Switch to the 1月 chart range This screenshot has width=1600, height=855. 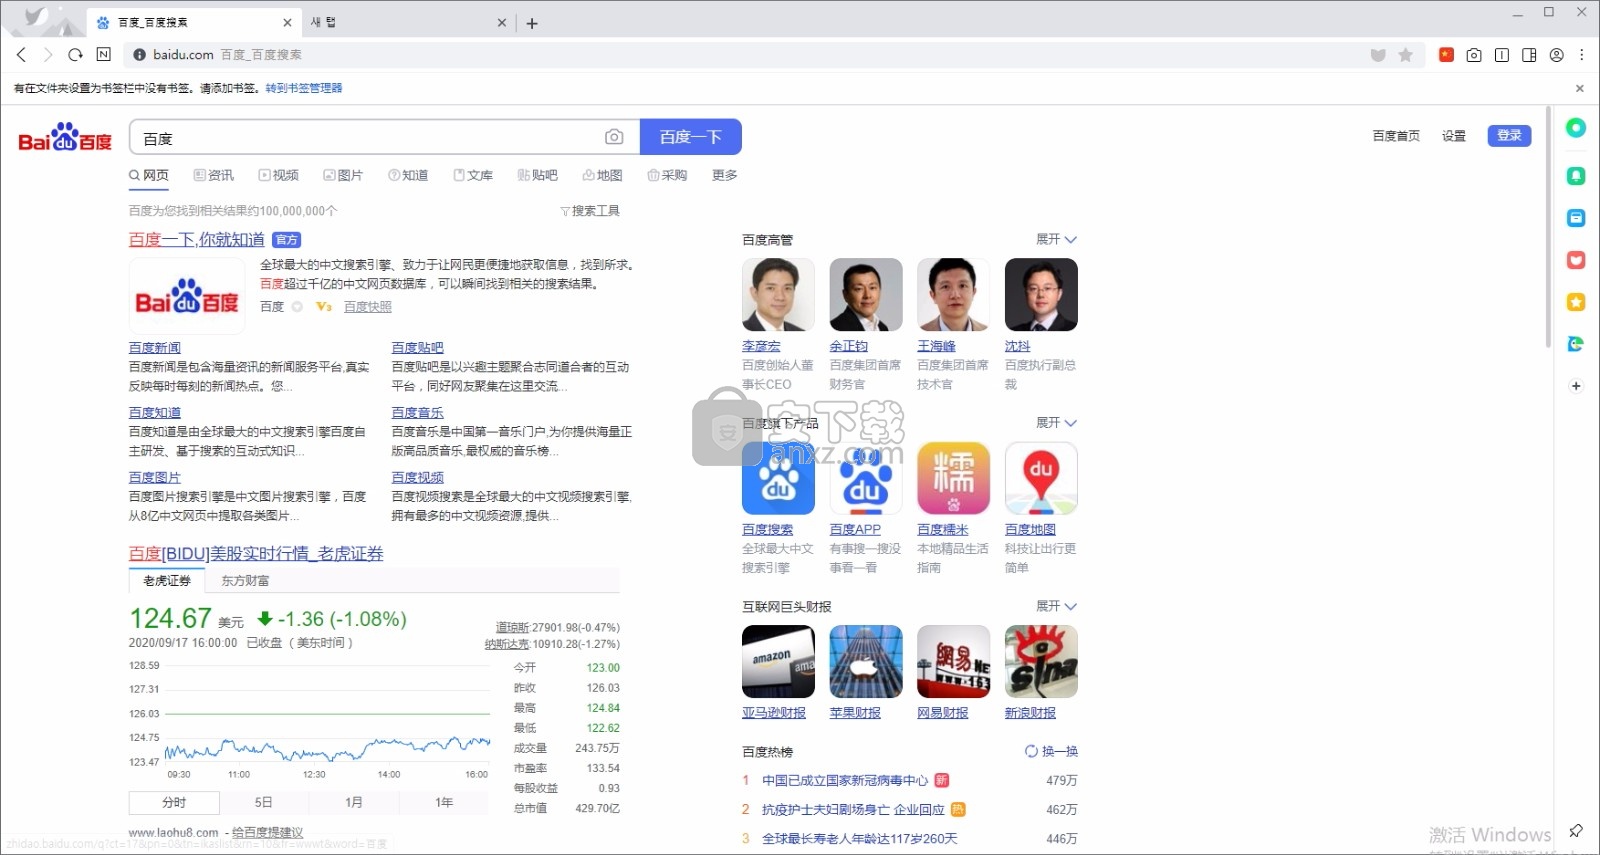[354, 802]
